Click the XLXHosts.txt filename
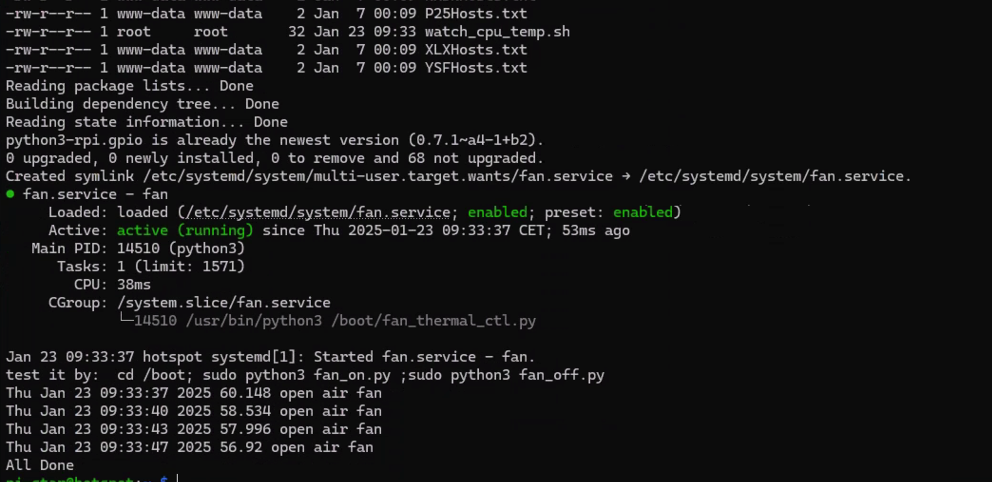 tap(476, 50)
